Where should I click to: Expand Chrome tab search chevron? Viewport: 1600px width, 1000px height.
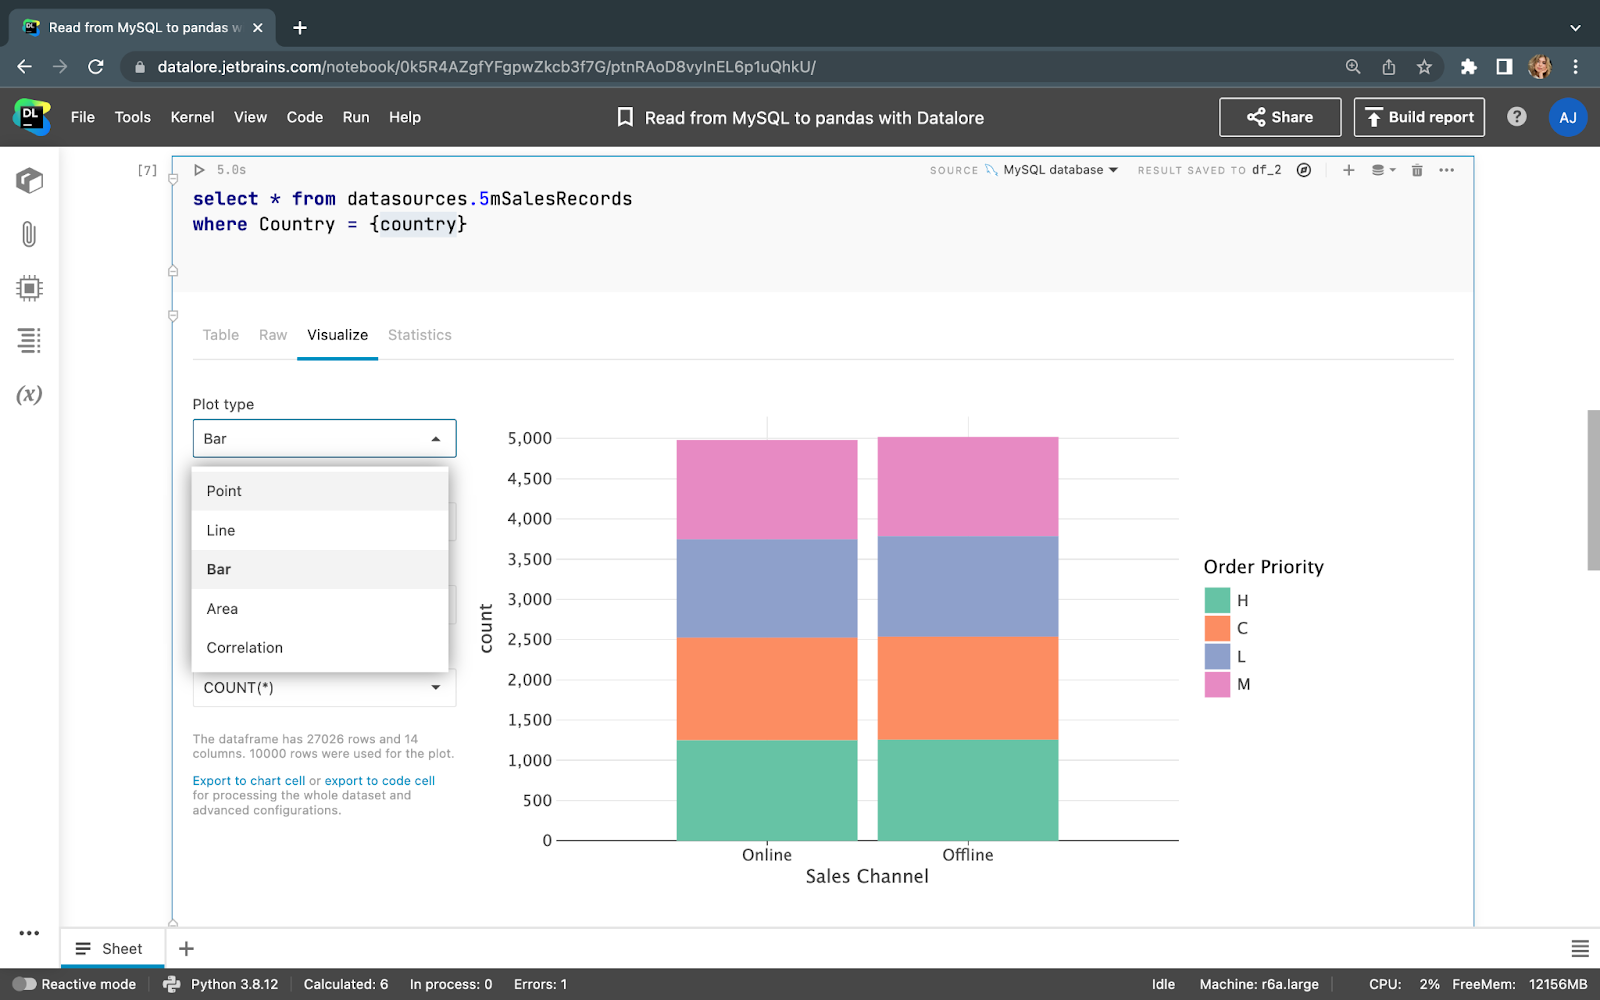point(1575,28)
